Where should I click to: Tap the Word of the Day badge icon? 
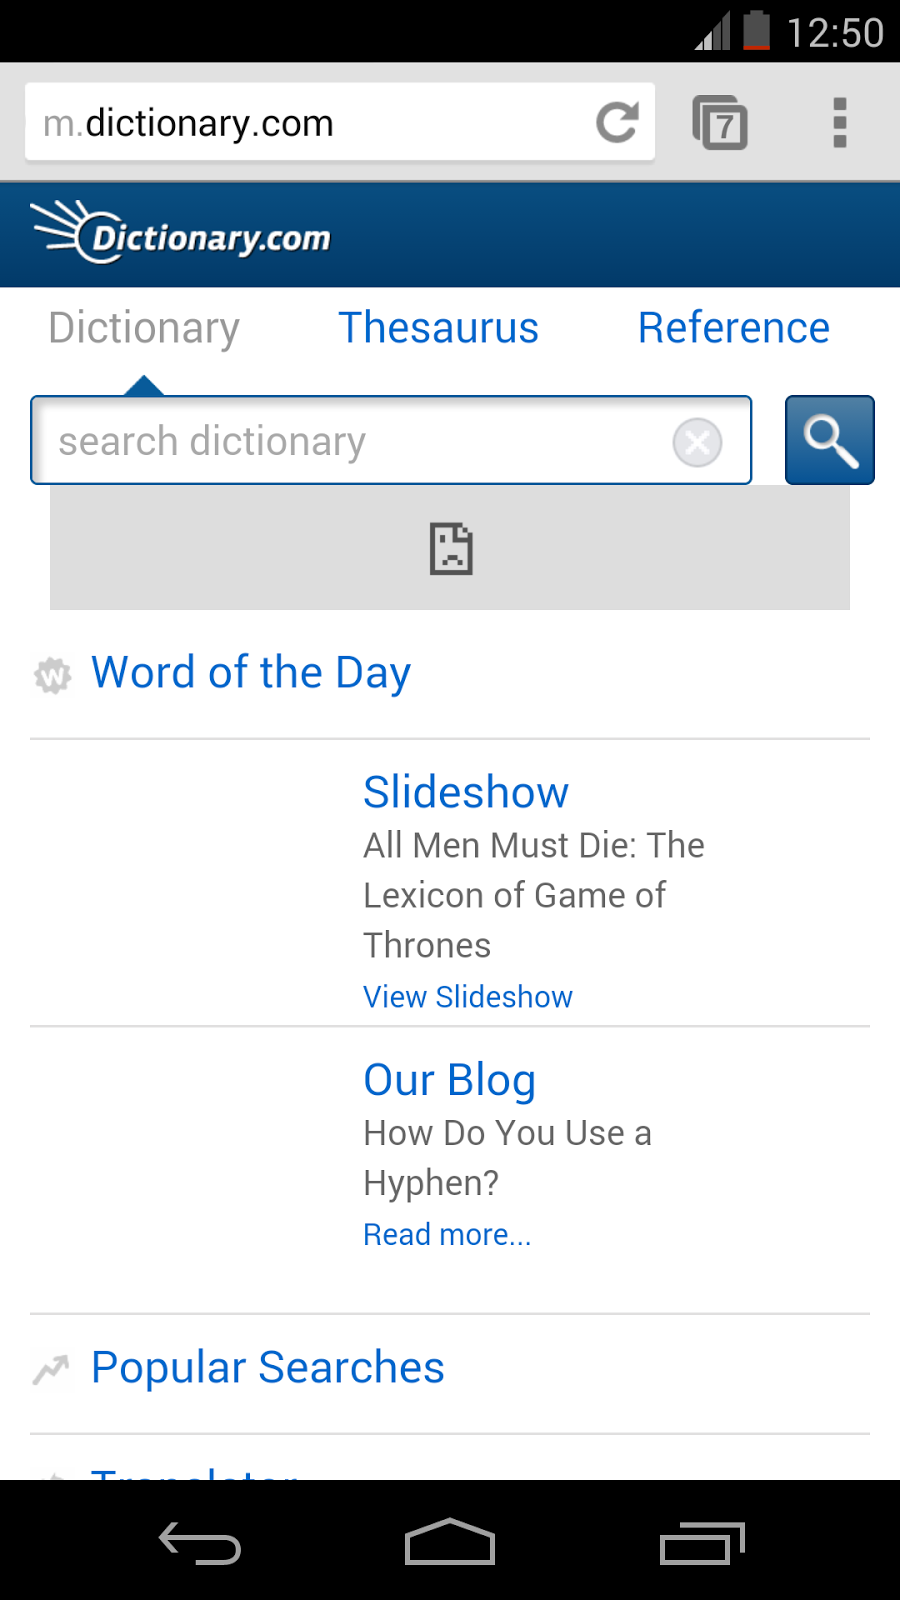tap(53, 675)
